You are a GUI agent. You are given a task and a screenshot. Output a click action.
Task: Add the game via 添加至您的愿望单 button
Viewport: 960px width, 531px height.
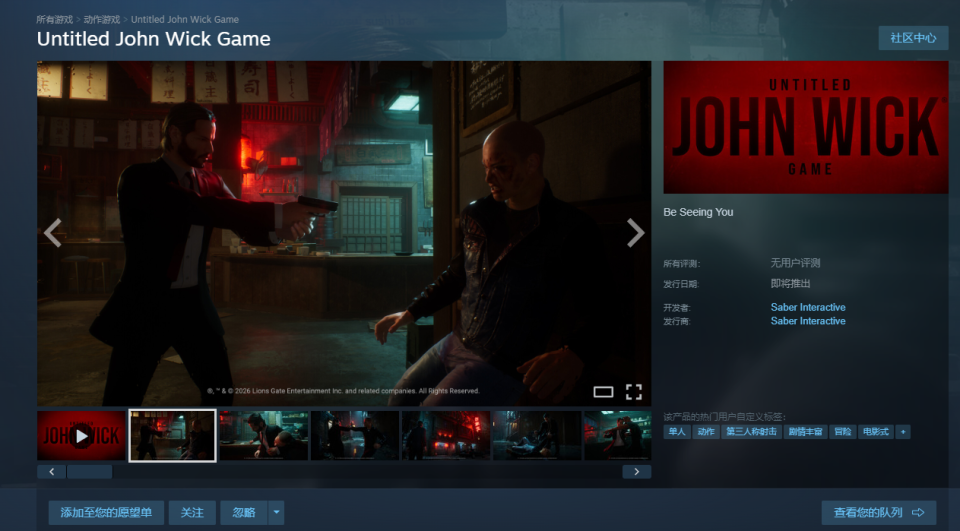click(106, 513)
